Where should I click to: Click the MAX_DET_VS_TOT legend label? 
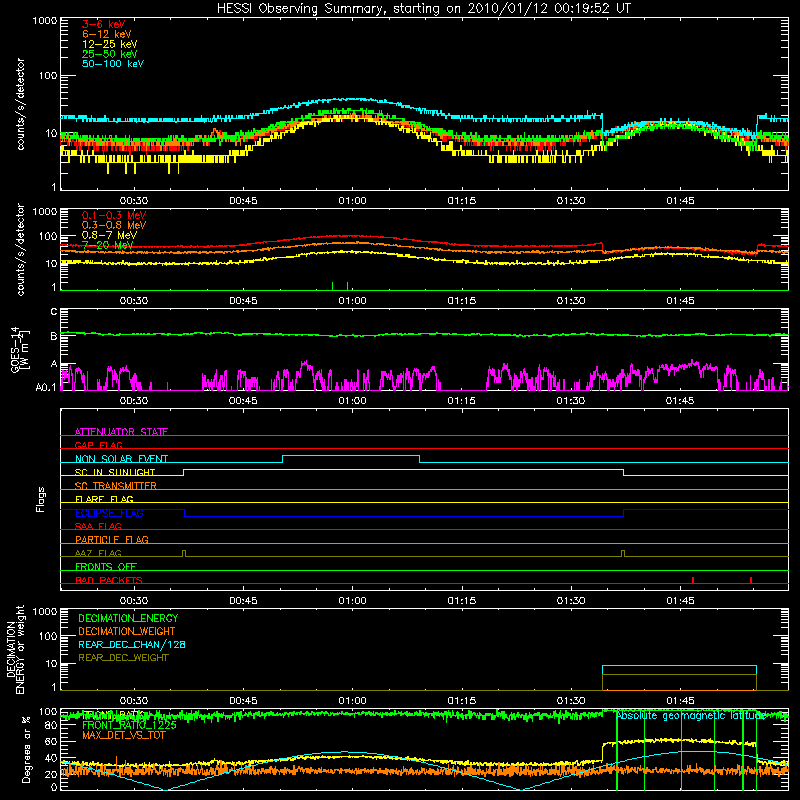tap(124, 735)
